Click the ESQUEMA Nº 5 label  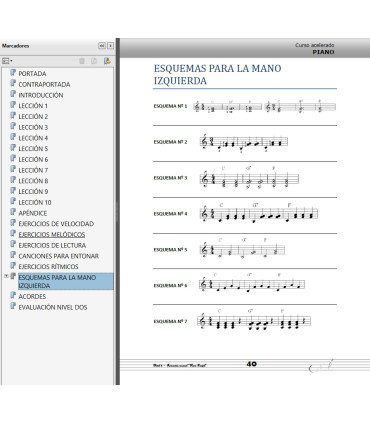(170, 250)
